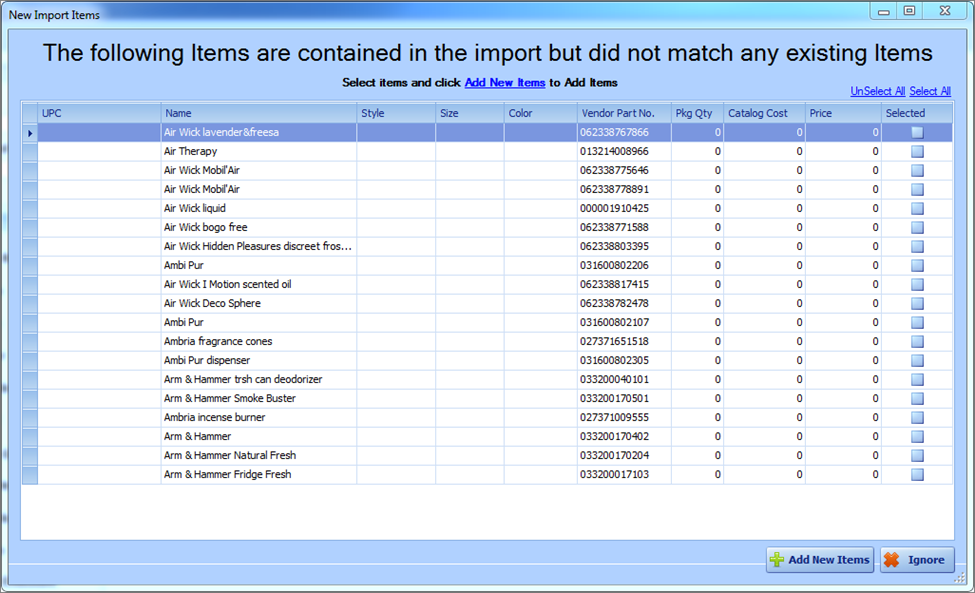This screenshot has height=593, width=975.
Task: Click the Catalog Cost column header
Action: click(x=764, y=114)
